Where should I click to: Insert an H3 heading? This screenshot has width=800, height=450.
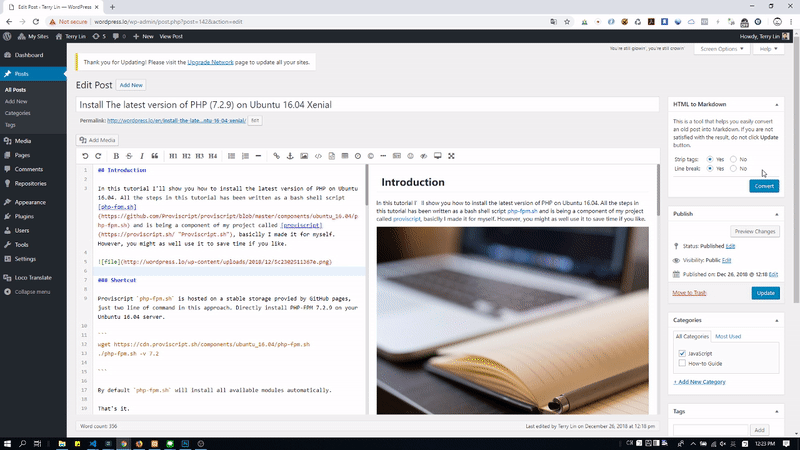199,156
